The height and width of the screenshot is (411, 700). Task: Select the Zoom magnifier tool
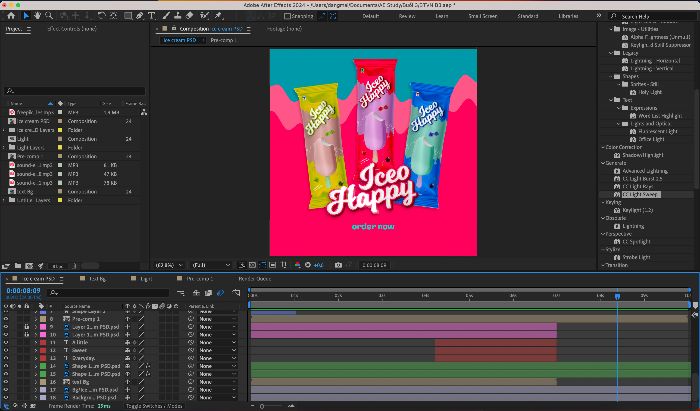pyautogui.click(x=49, y=16)
